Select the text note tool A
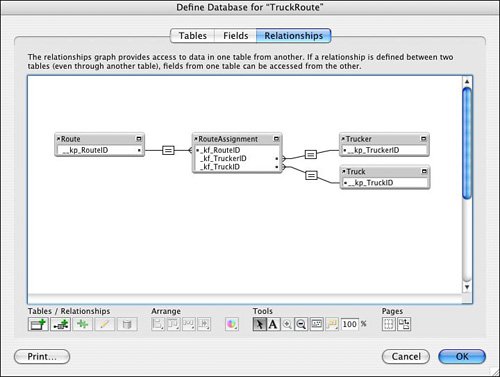The image size is (500, 377). click(273, 324)
